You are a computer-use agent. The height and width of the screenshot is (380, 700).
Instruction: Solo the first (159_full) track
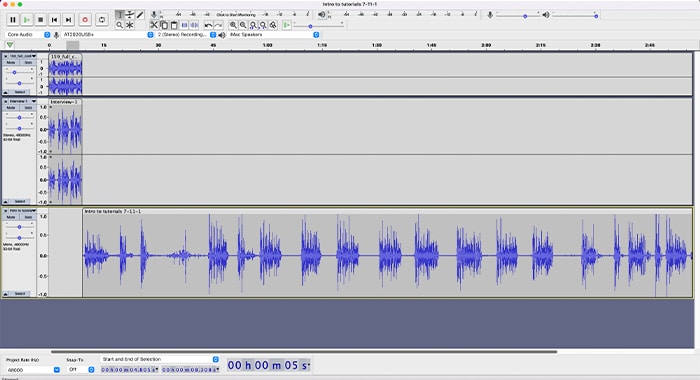pyautogui.click(x=28, y=63)
